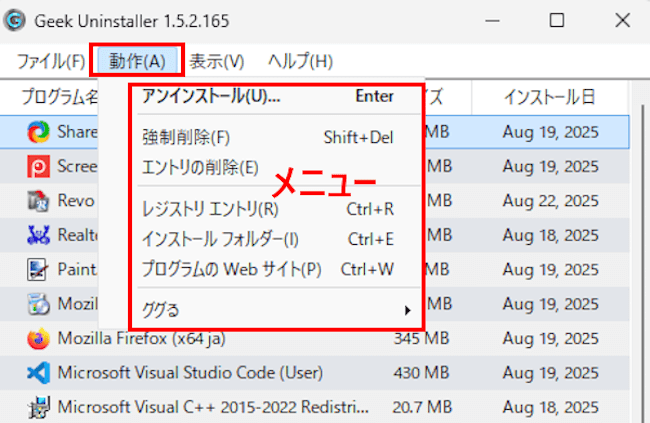Click the red Scree program icon
This screenshot has height=423, width=650.
tap(39, 166)
